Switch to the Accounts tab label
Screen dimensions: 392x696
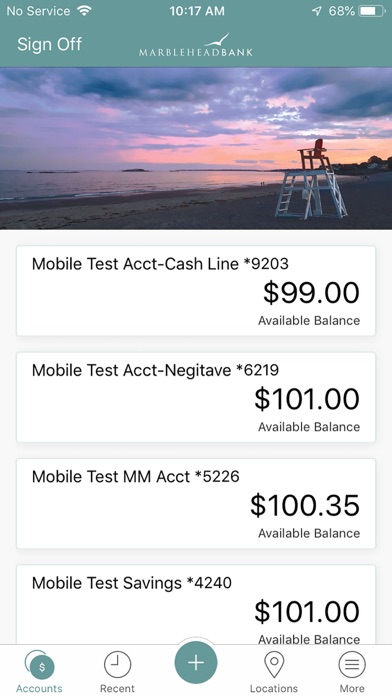[x=39, y=688]
